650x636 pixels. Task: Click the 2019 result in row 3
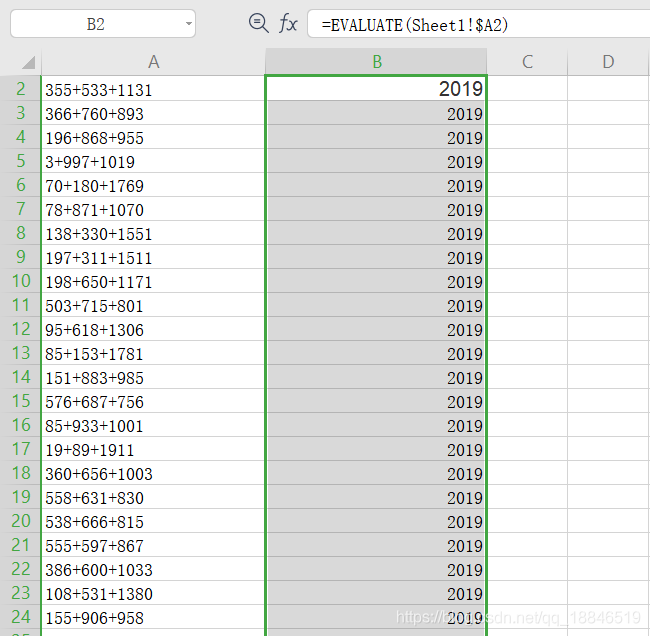pos(376,113)
